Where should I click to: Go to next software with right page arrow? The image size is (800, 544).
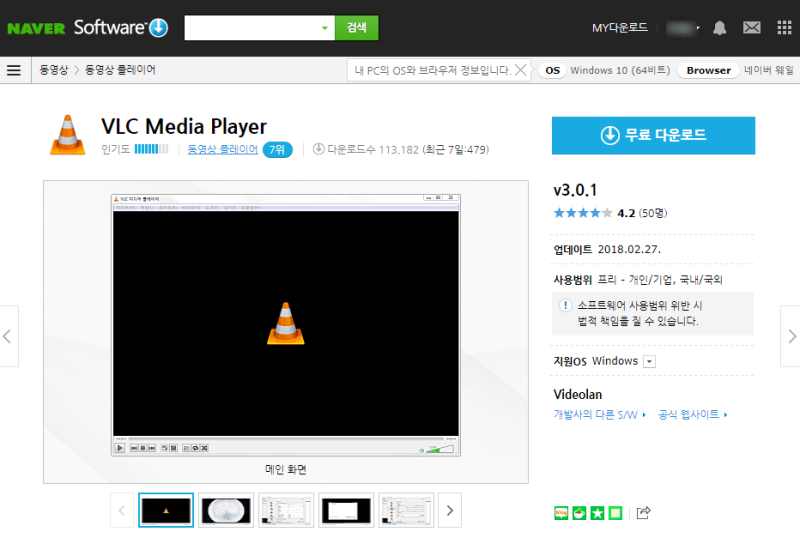790,336
